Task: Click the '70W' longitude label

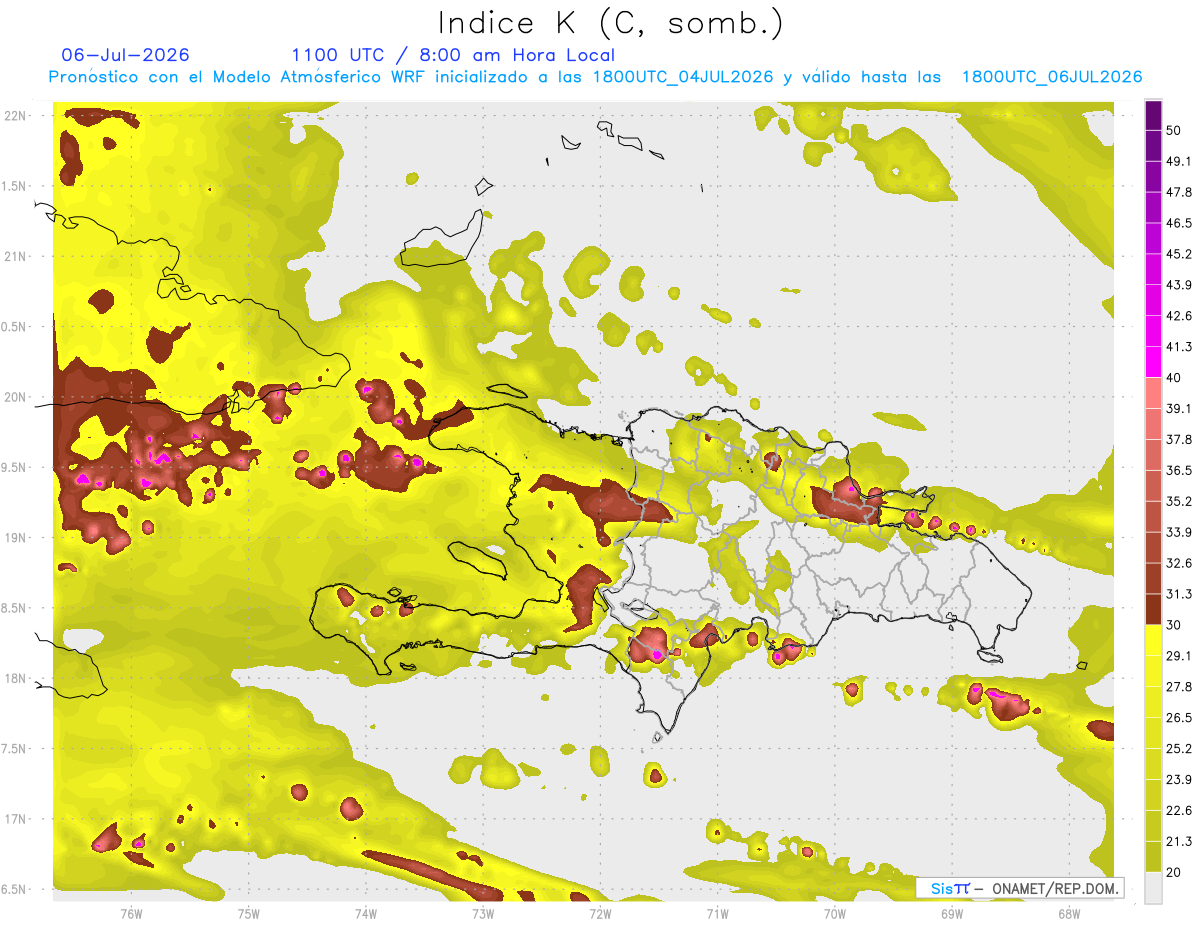Action: click(834, 914)
